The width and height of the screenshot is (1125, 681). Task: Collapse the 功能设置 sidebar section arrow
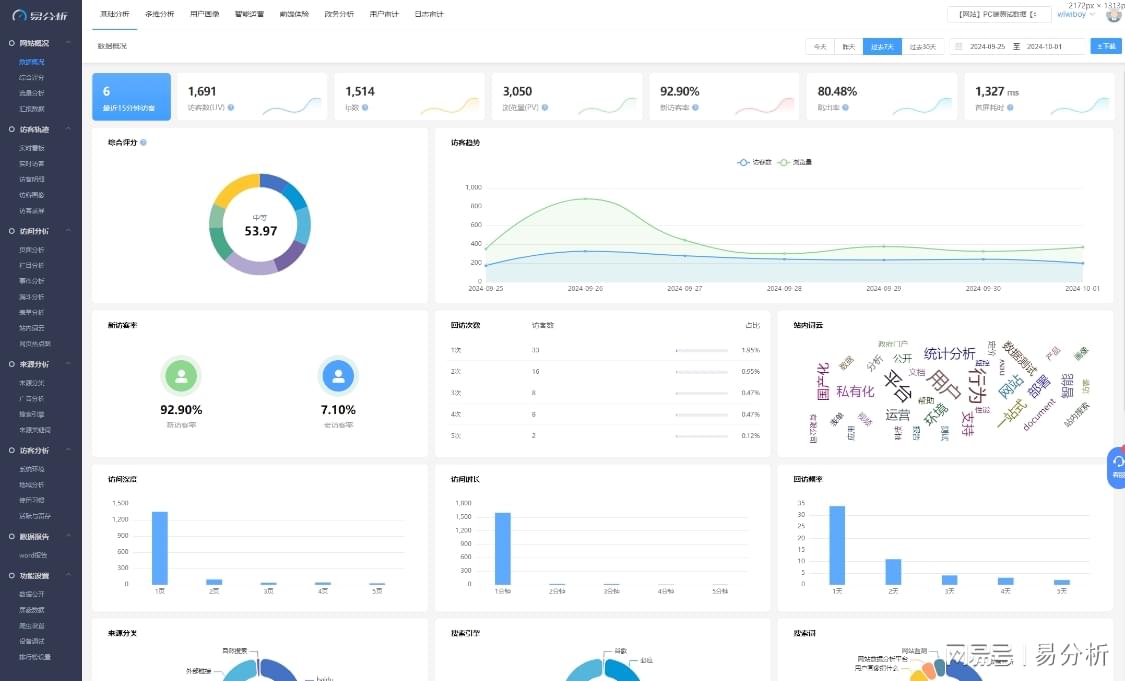[68, 576]
